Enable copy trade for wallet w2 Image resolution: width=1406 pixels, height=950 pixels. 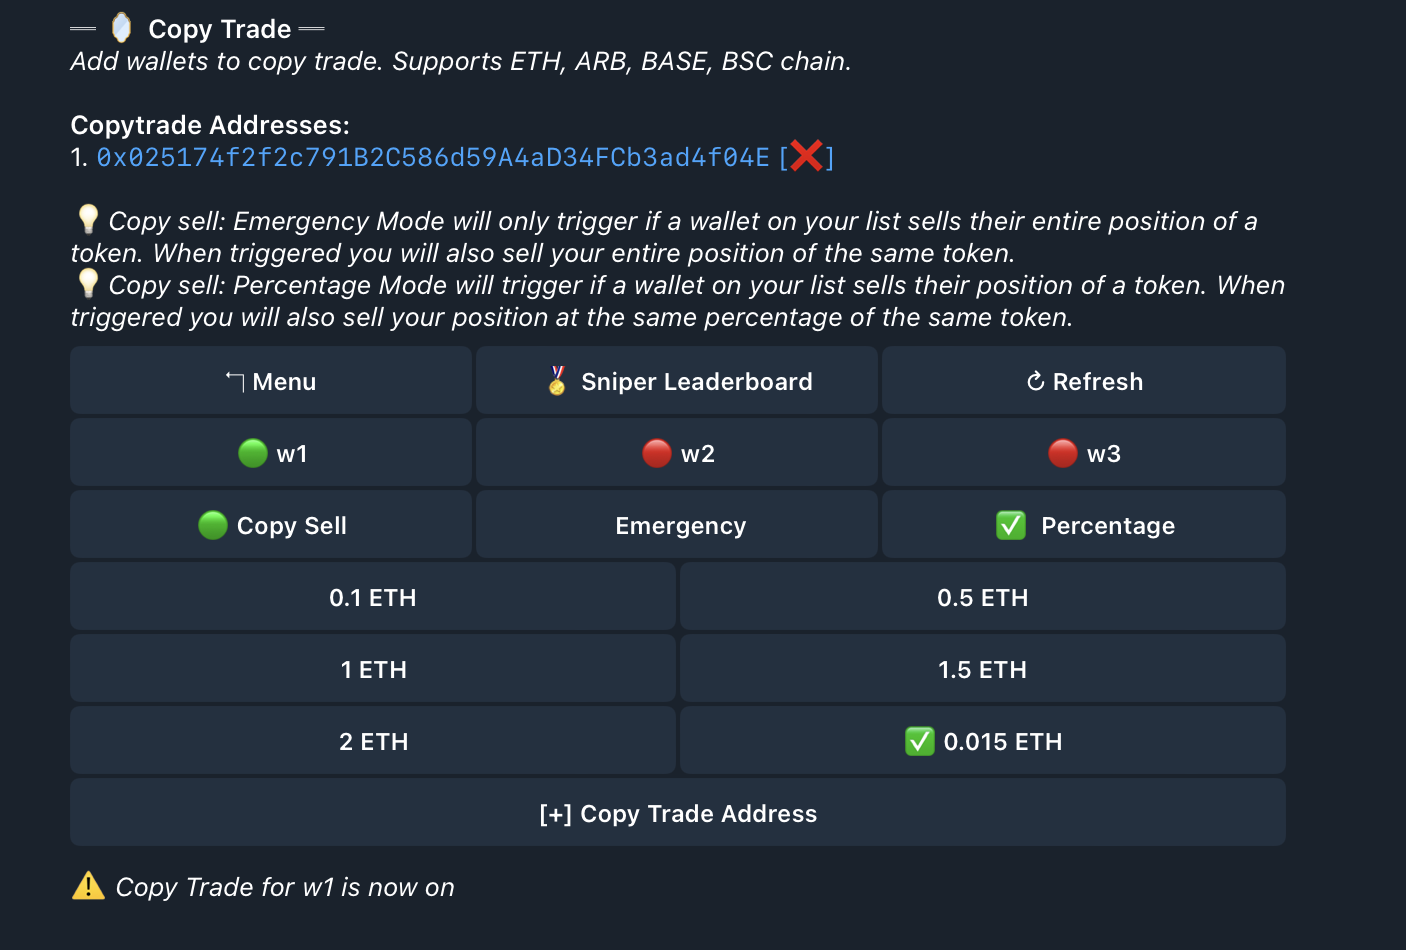(678, 453)
